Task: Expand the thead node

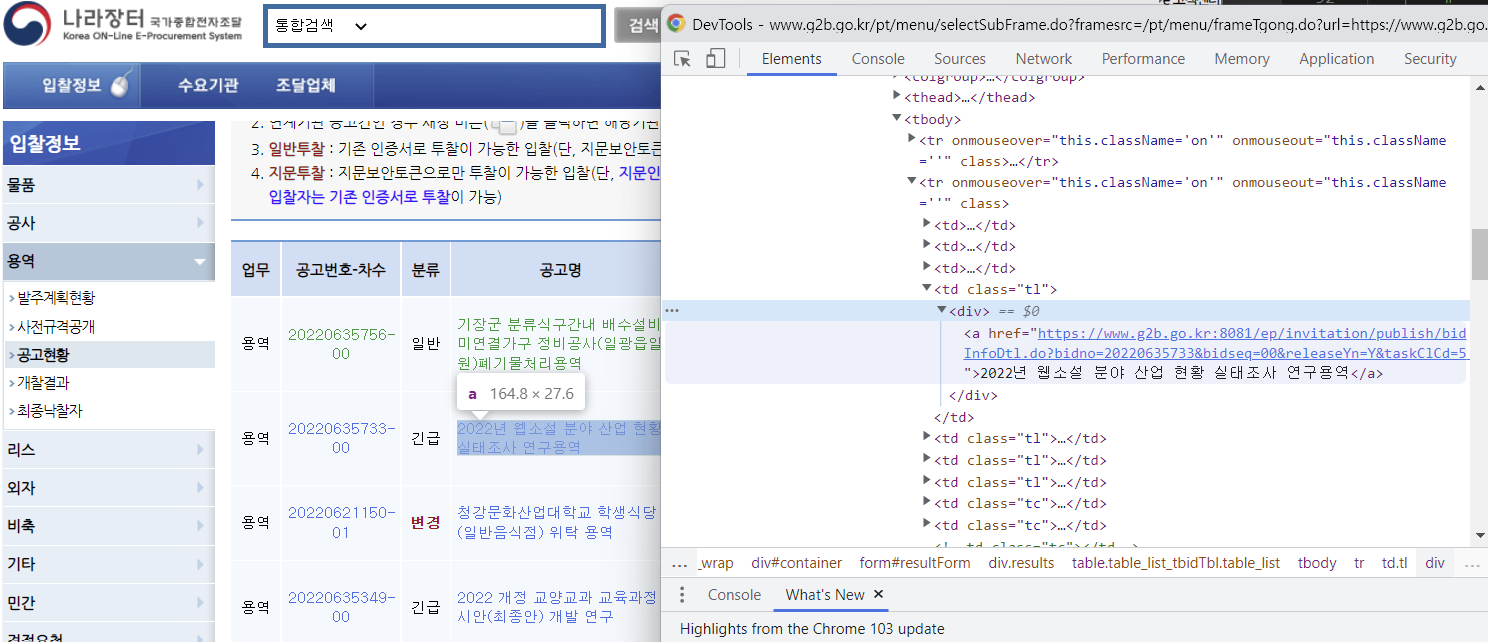Action: [897, 97]
